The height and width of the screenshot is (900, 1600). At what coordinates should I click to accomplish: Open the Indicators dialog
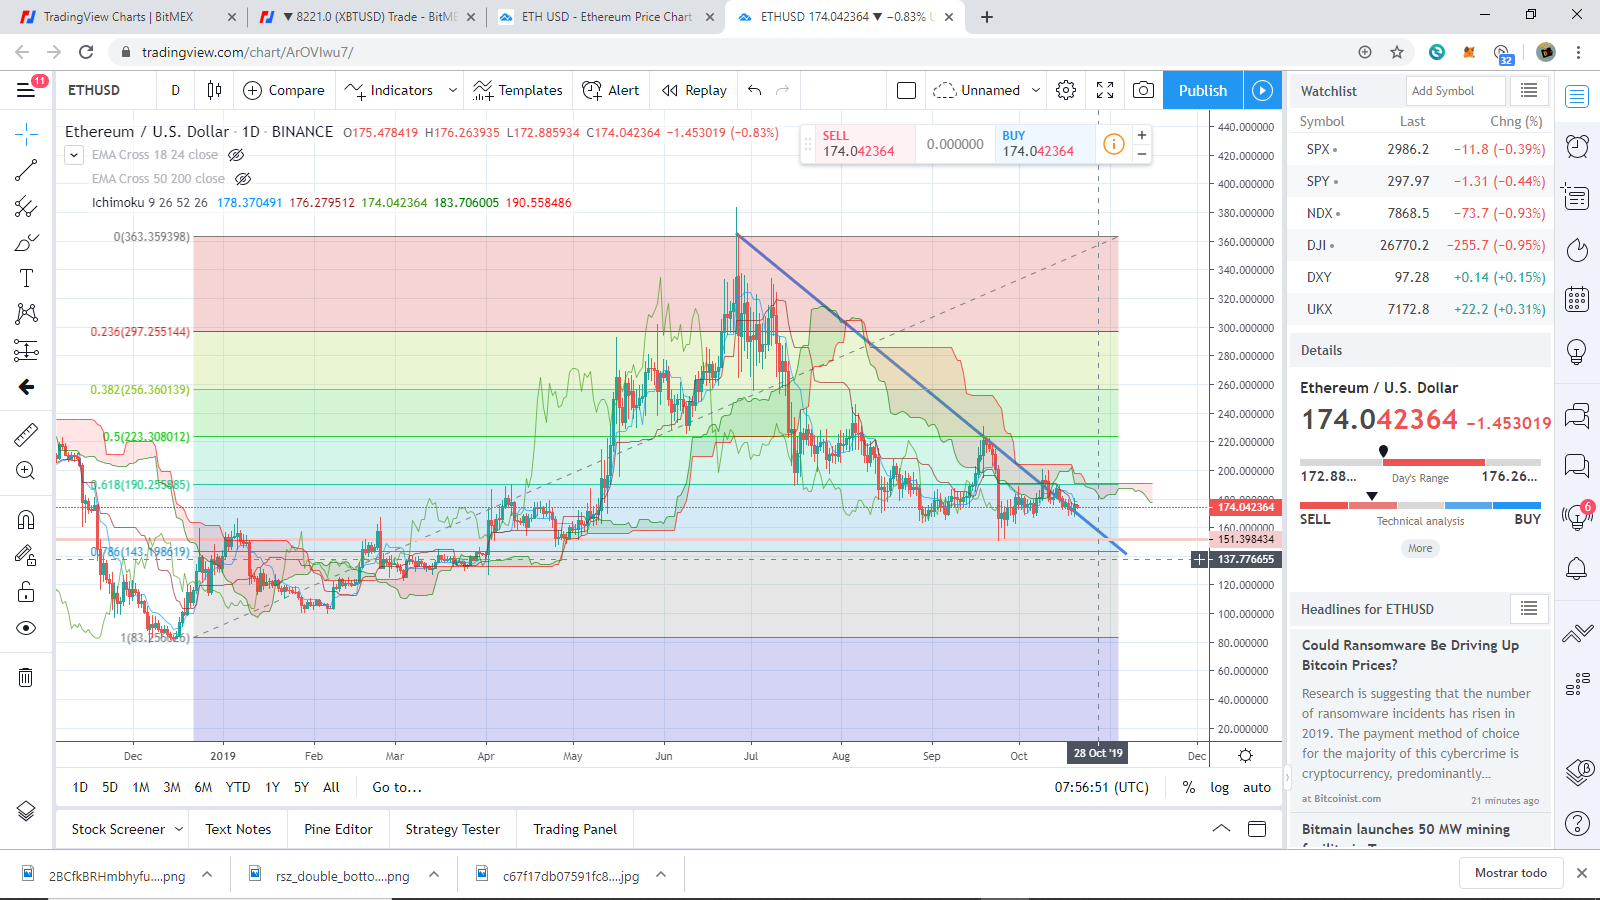389,90
